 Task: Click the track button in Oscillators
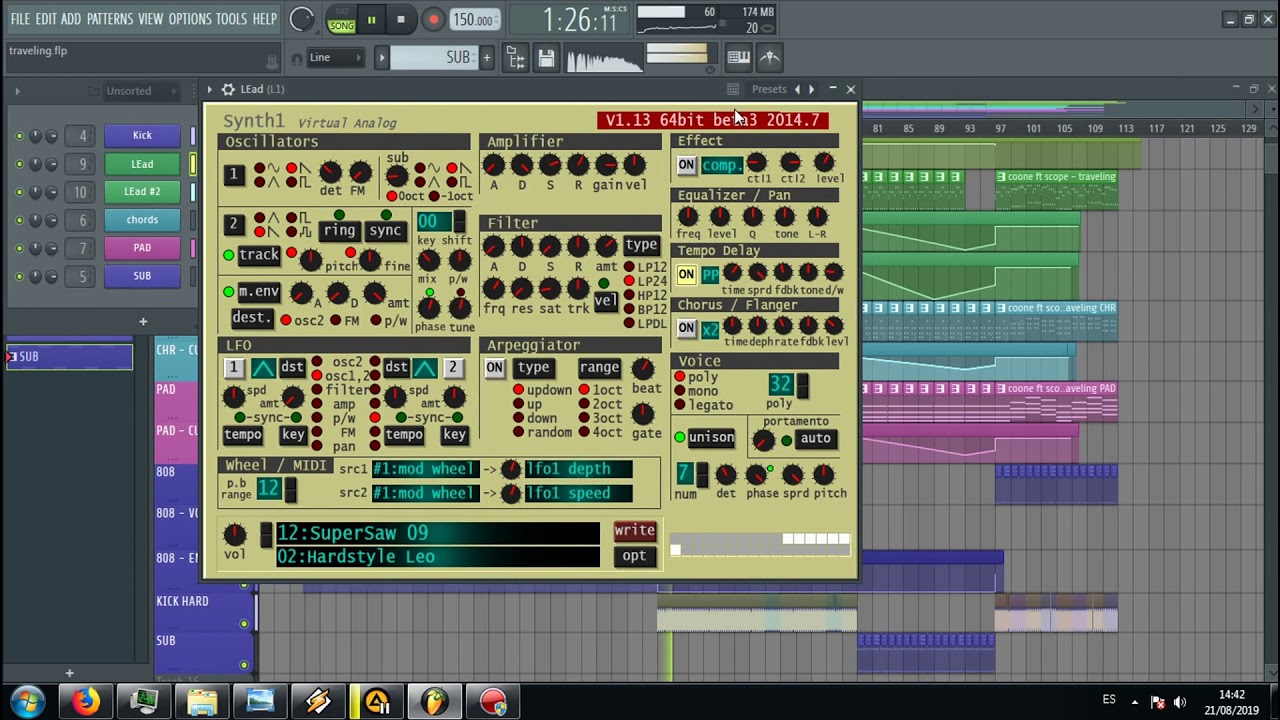pyautogui.click(x=259, y=255)
